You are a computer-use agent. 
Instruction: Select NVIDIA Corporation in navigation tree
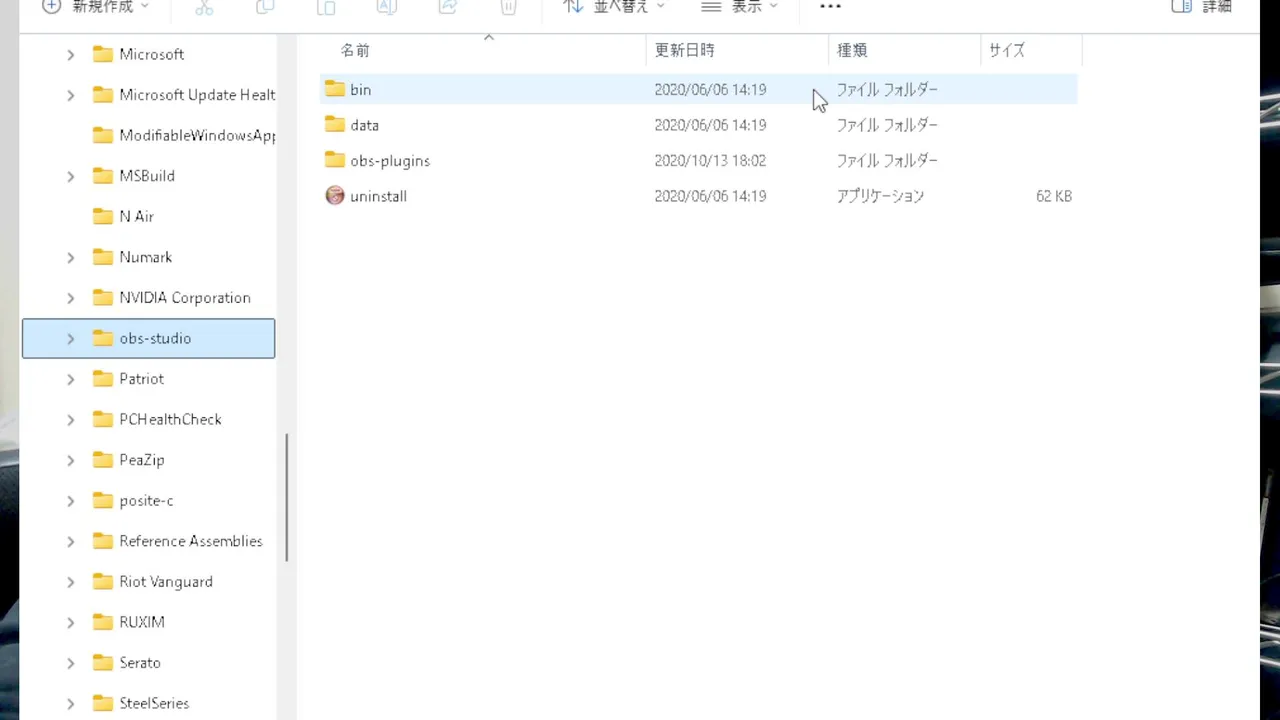(185, 298)
